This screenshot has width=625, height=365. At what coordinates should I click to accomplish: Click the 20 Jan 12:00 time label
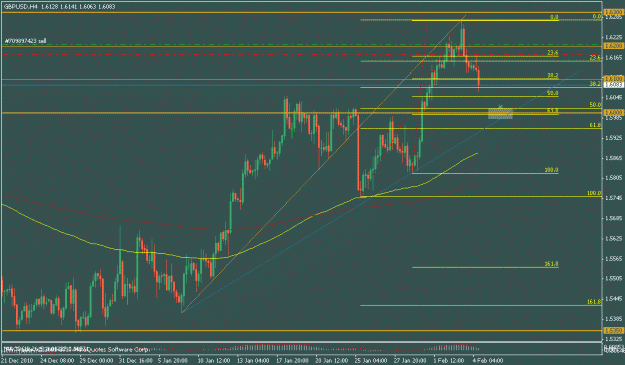click(331, 361)
